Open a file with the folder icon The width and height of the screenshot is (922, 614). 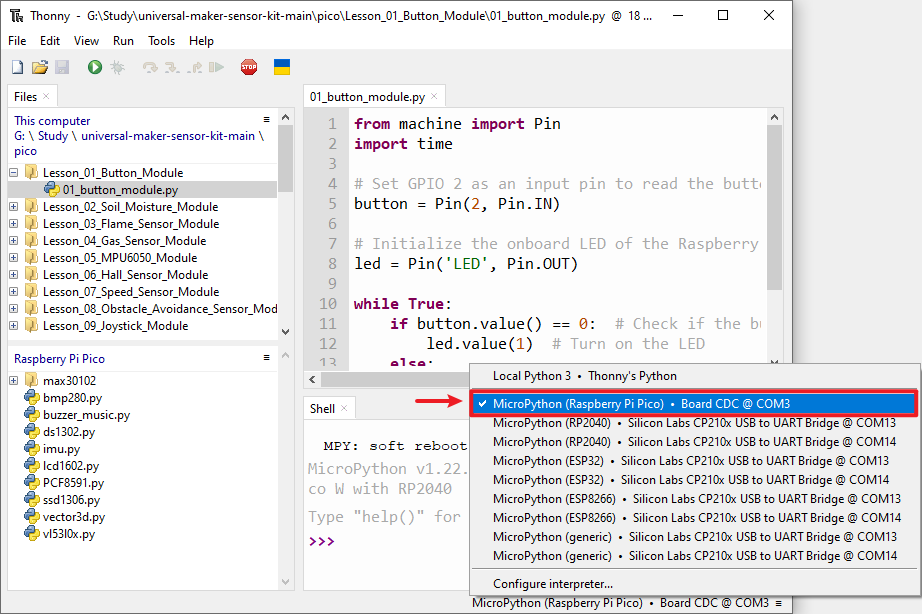coord(40,67)
